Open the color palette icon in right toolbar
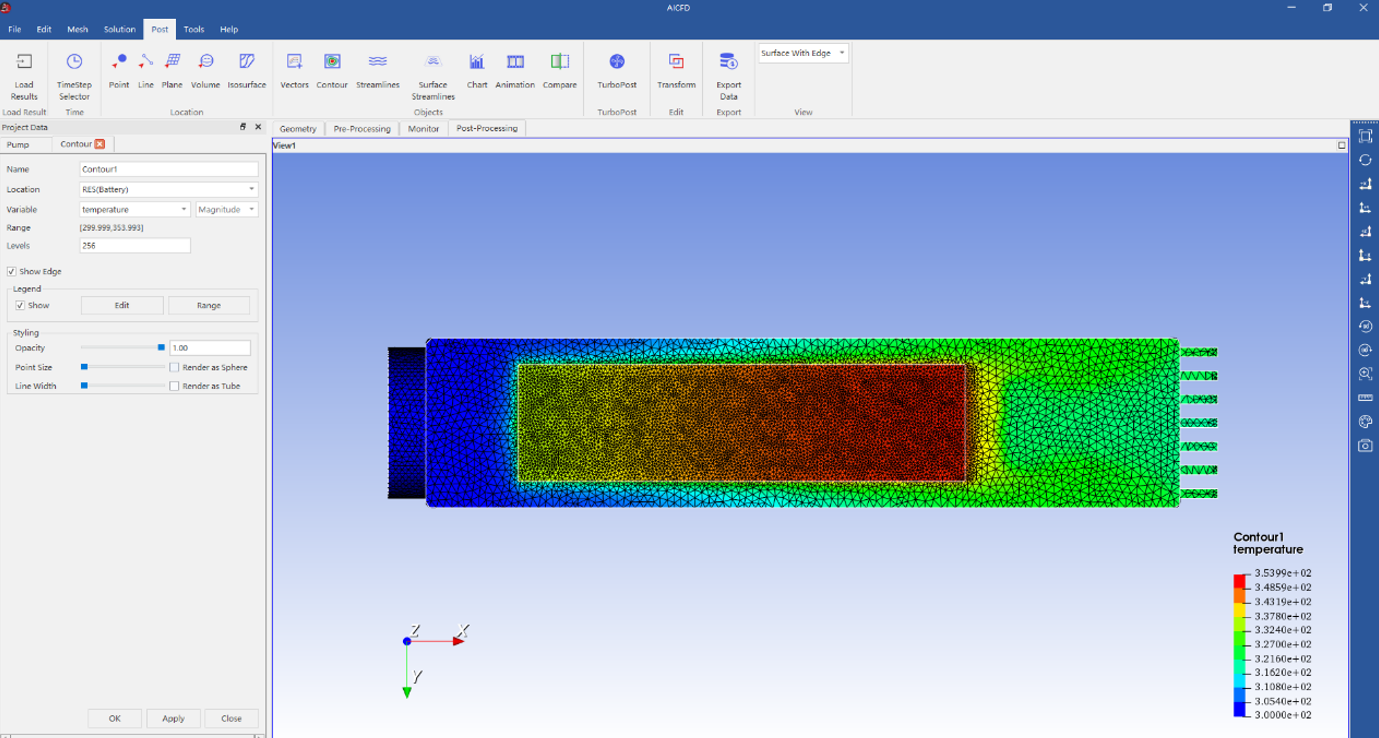Image resolution: width=1379 pixels, height=738 pixels. pyautogui.click(x=1365, y=422)
